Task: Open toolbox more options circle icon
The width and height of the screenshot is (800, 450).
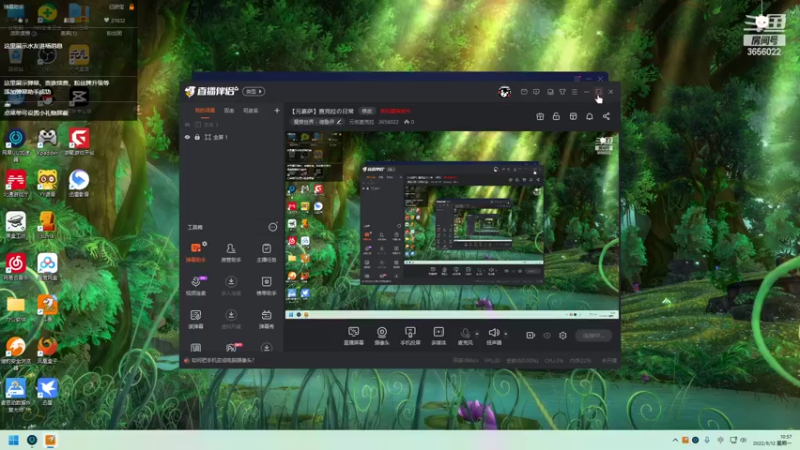Action: pyautogui.click(x=273, y=227)
